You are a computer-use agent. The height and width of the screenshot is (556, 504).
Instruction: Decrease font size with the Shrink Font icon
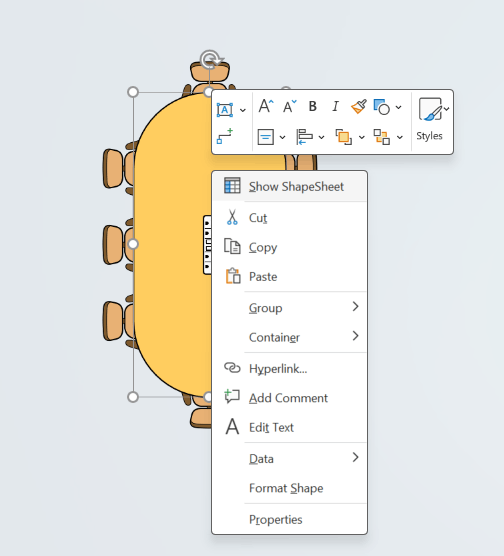289,106
